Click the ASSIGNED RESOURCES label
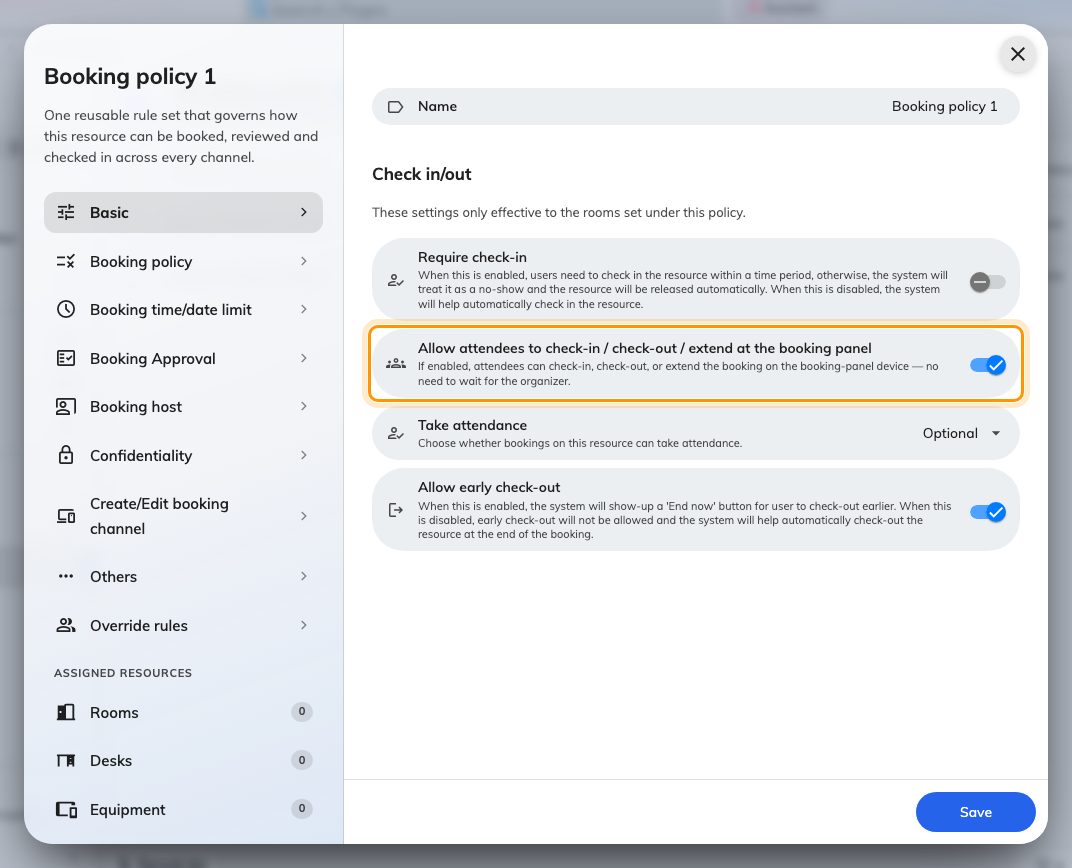This screenshot has width=1072, height=868. (x=123, y=673)
